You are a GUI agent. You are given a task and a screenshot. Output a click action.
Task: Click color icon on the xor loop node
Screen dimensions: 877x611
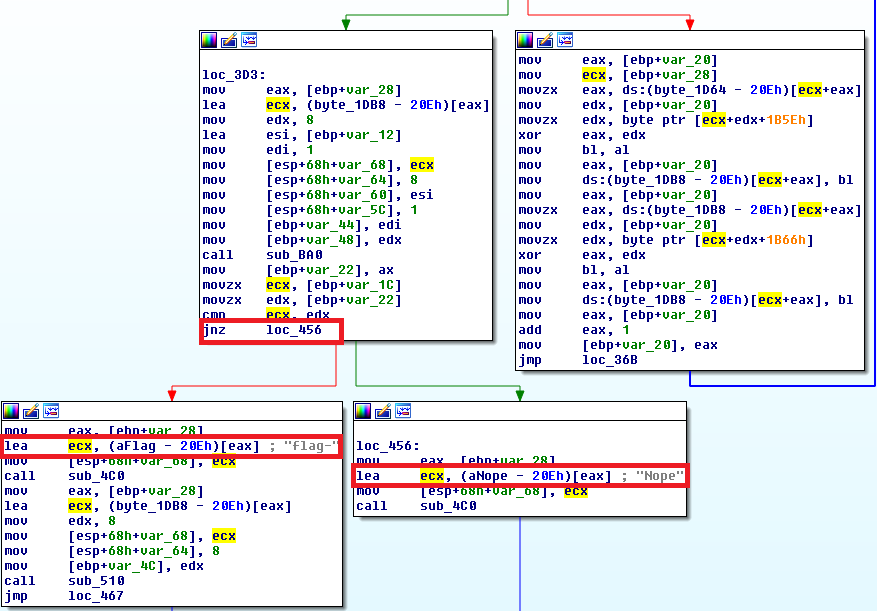coord(525,40)
